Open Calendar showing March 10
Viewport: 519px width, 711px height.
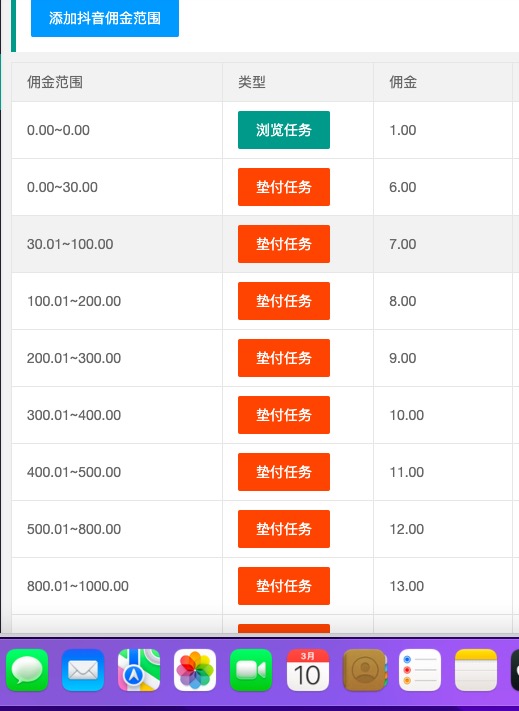(307, 670)
